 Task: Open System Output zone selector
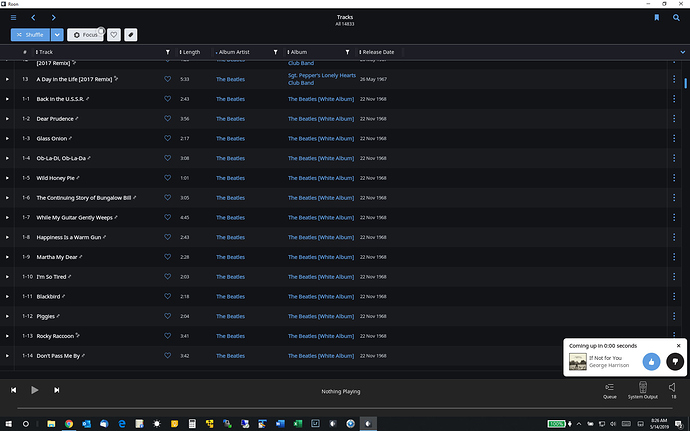point(642,390)
